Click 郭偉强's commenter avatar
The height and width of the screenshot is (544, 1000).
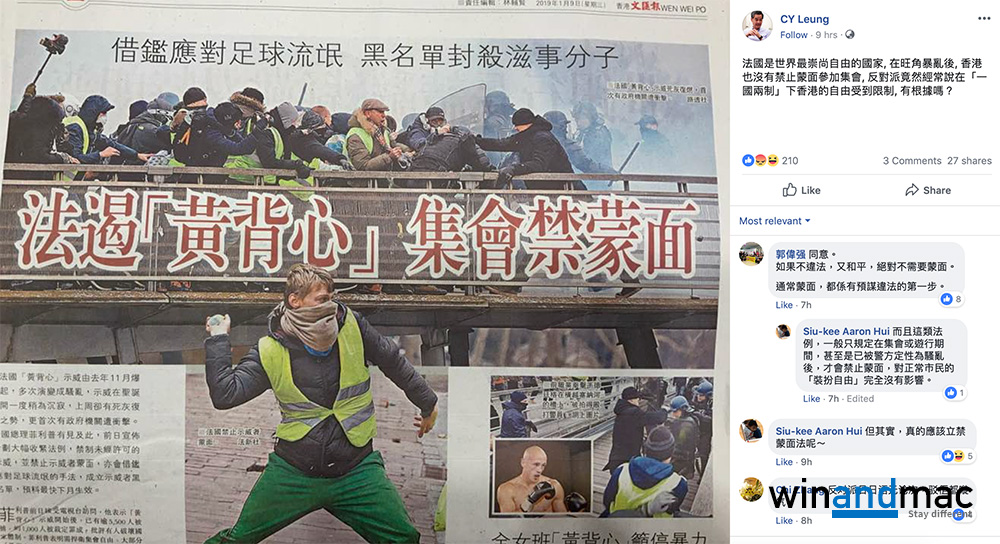[751, 254]
